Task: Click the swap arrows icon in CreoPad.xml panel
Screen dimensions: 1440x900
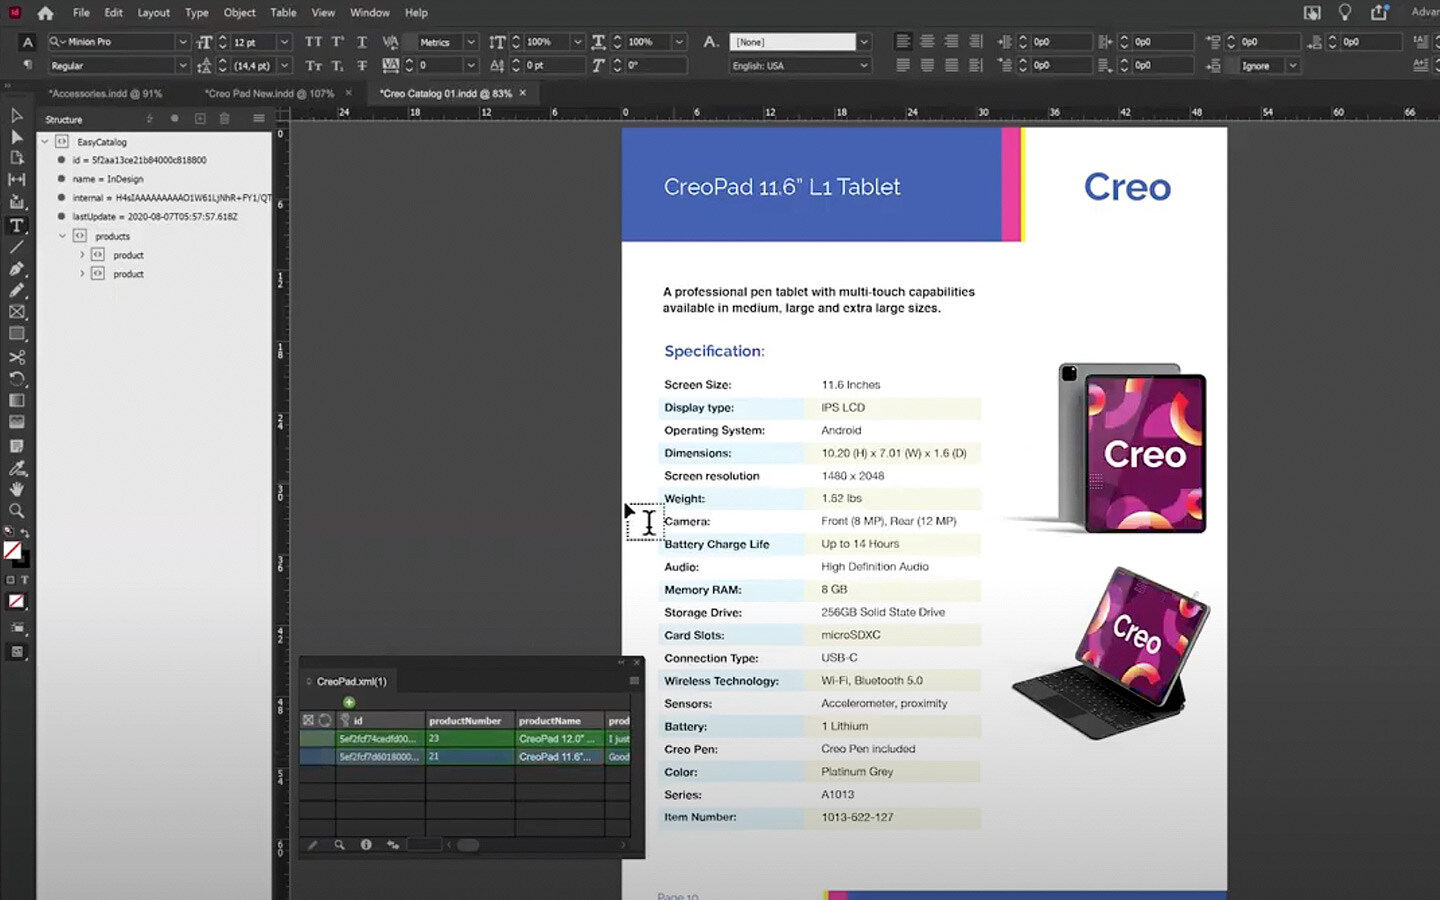Action: [x=393, y=845]
